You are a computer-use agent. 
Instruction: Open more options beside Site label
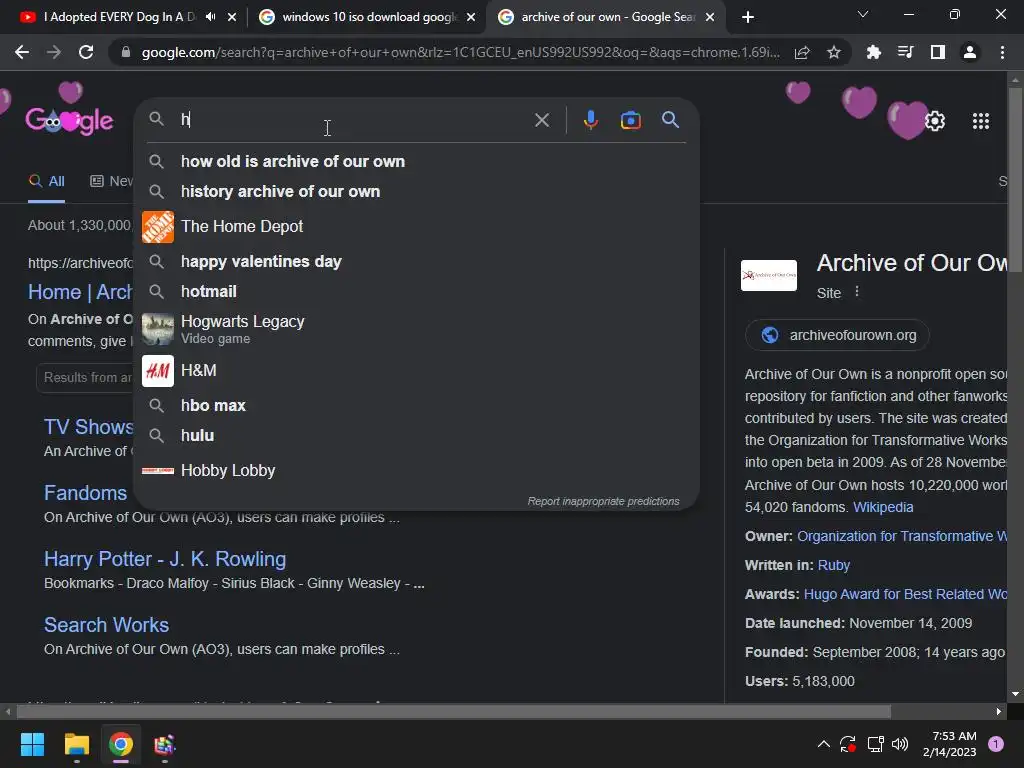(x=857, y=292)
